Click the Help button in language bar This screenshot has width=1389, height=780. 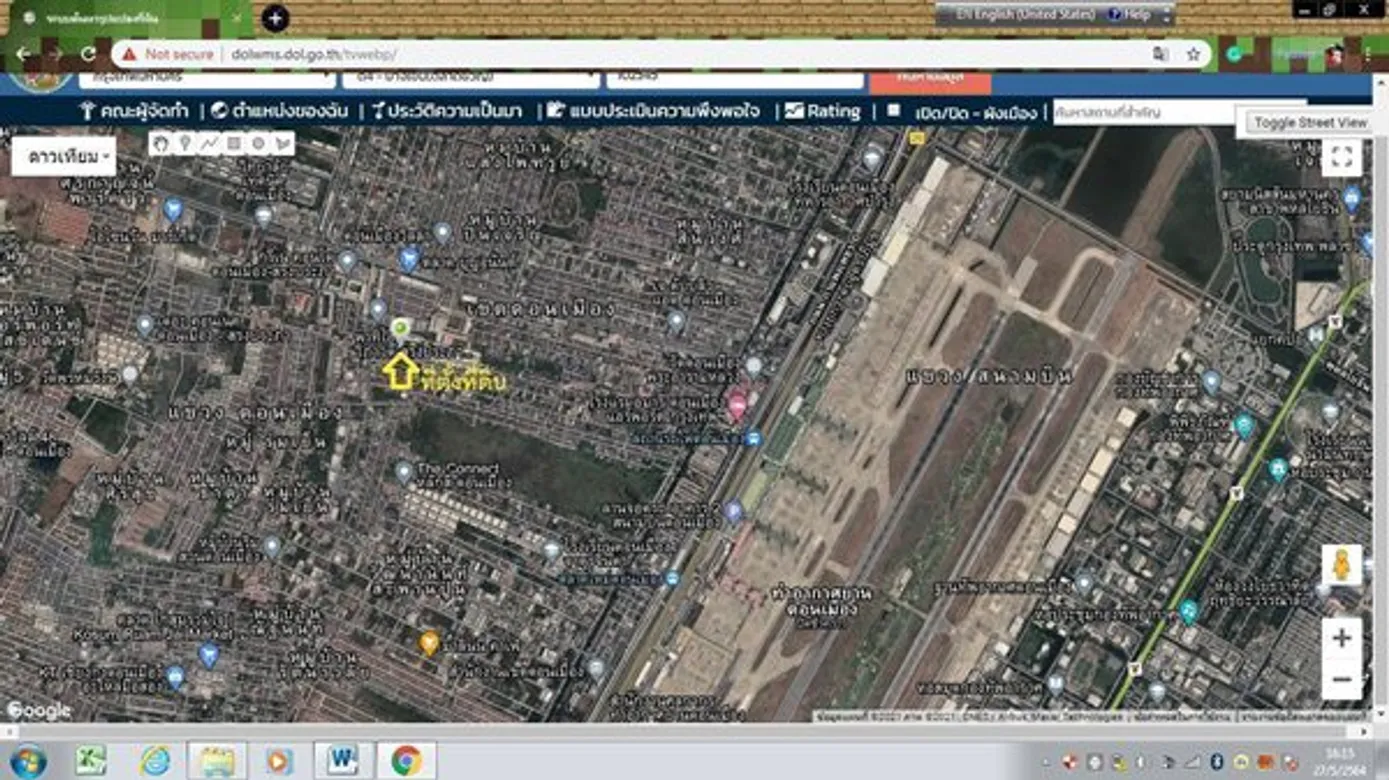pyautogui.click(x=1130, y=15)
